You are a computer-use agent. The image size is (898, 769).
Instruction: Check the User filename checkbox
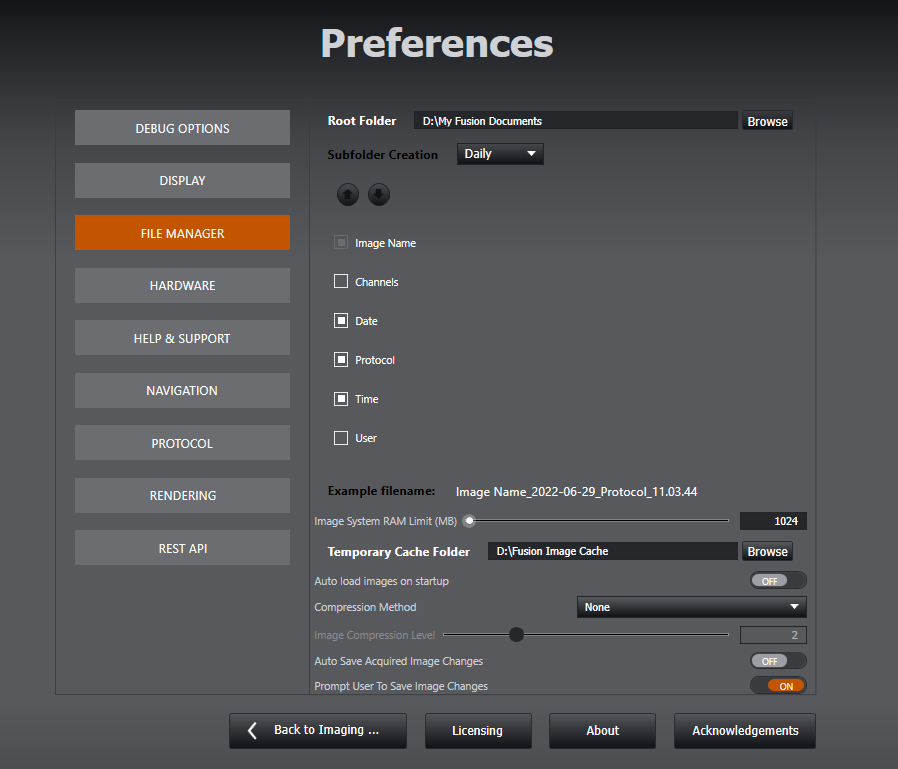pyautogui.click(x=341, y=438)
